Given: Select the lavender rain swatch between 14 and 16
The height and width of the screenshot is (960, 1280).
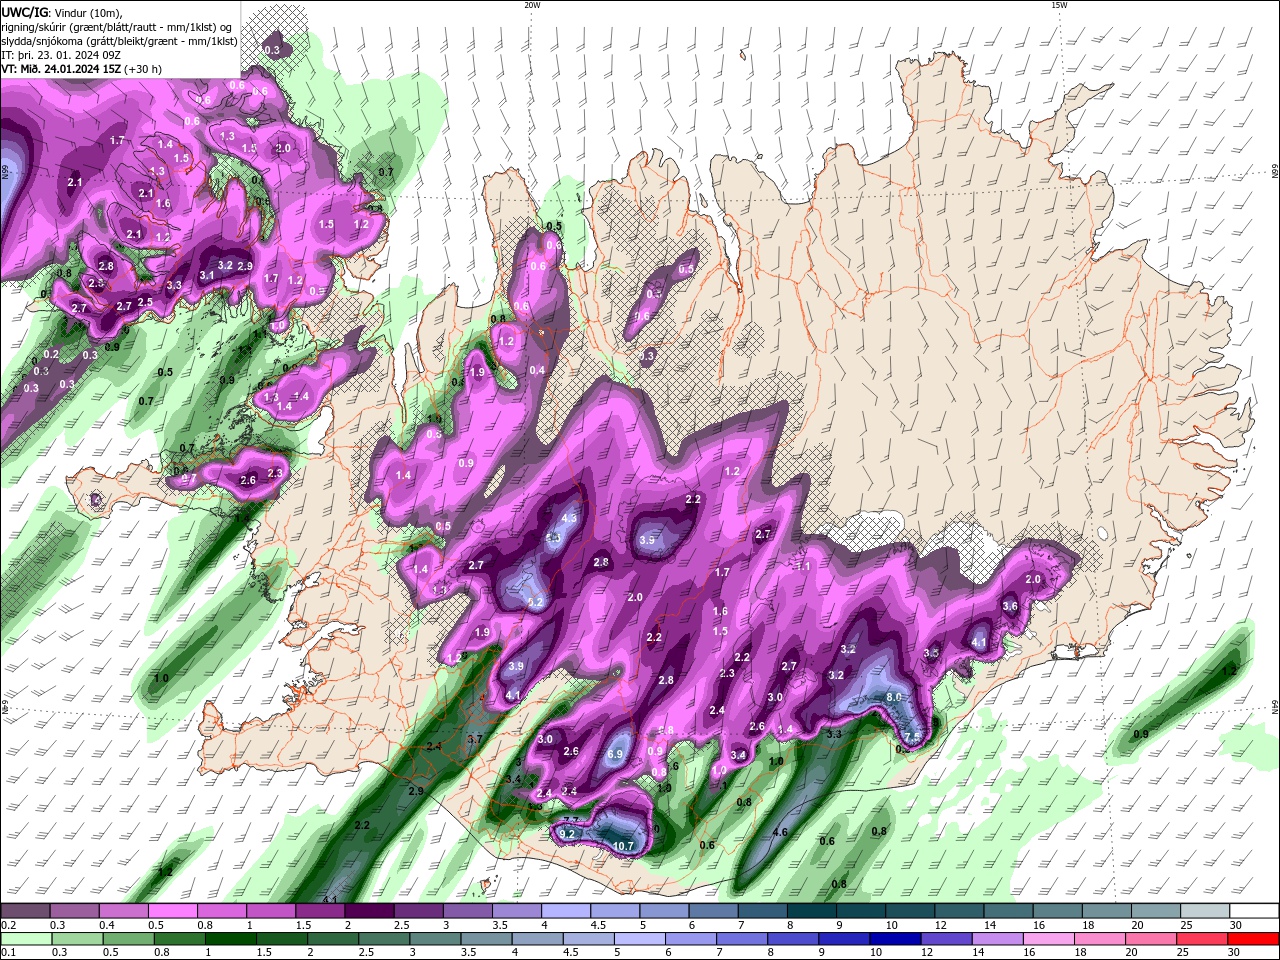Looking at the screenshot, I should pyautogui.click(x=999, y=939).
